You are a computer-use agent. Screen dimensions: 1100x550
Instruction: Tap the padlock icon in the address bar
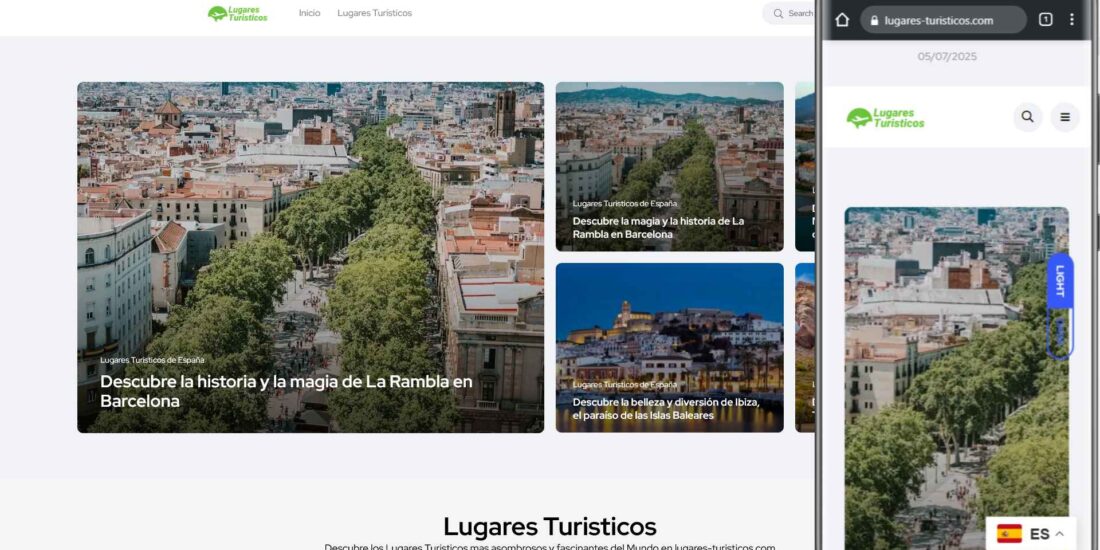874,20
